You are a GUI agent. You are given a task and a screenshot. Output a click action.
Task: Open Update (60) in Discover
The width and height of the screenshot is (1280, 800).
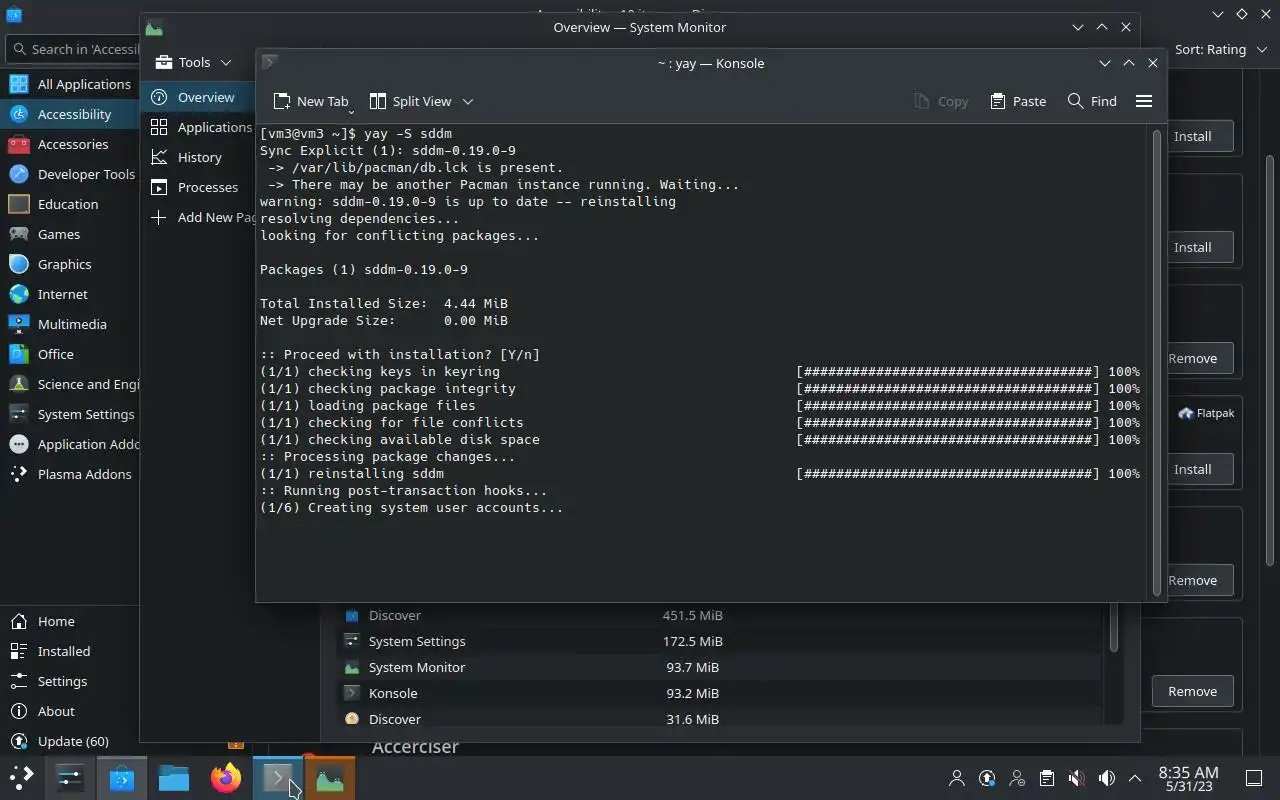click(x=70, y=741)
